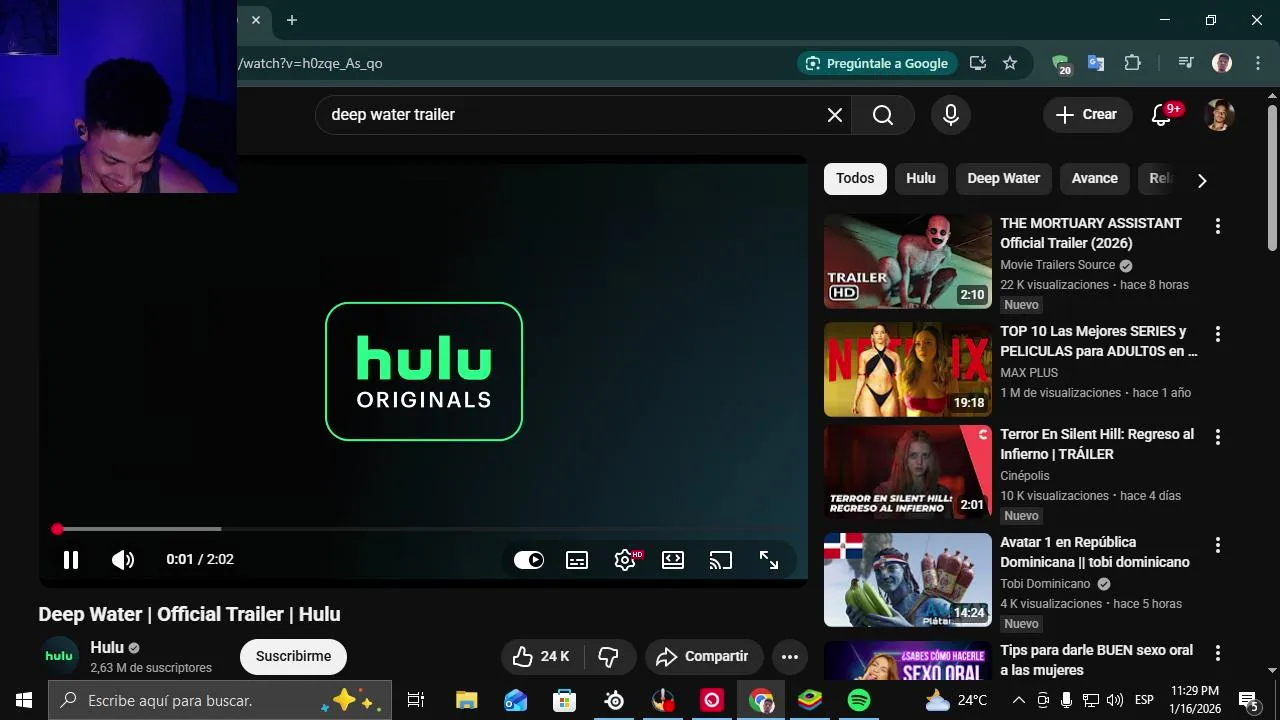Open the Windows Start menu
Viewport: 1280px width, 720px height.
[x=24, y=700]
